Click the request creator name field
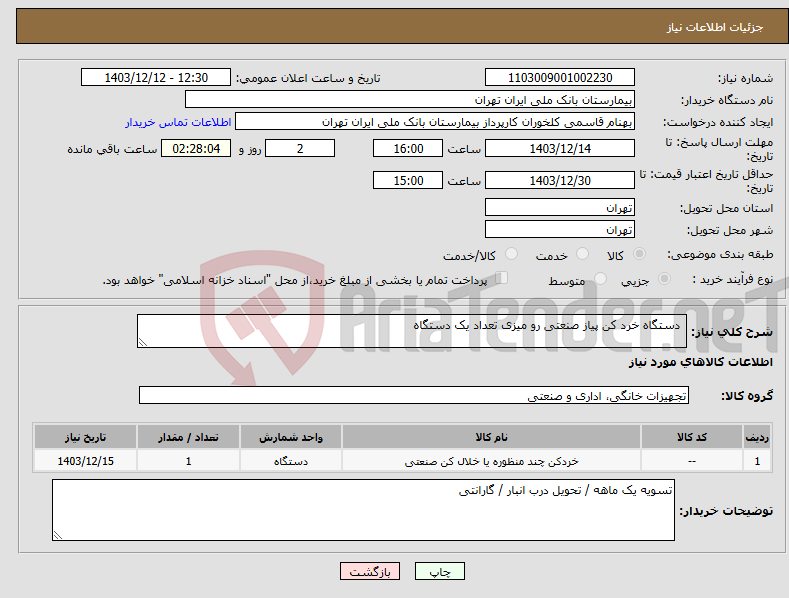The width and height of the screenshot is (789, 598). (435, 122)
